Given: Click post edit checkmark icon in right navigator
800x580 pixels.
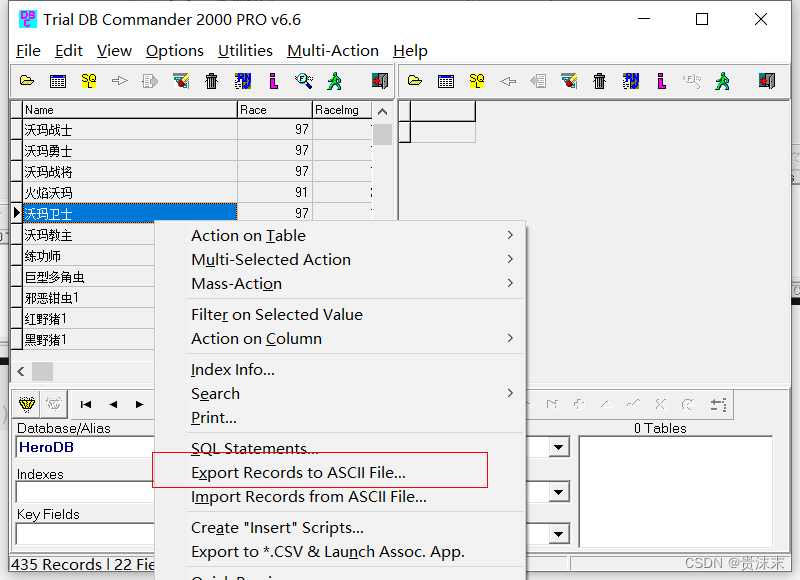Looking at the screenshot, I should point(634,405).
